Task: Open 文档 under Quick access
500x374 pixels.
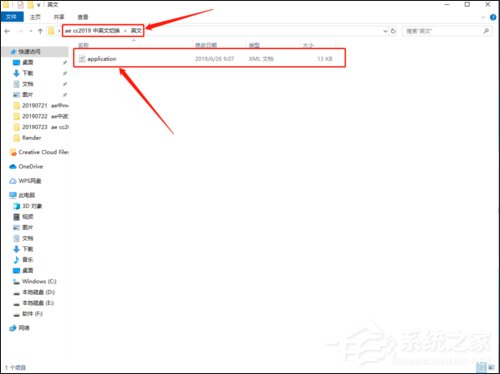Action: click(x=27, y=84)
